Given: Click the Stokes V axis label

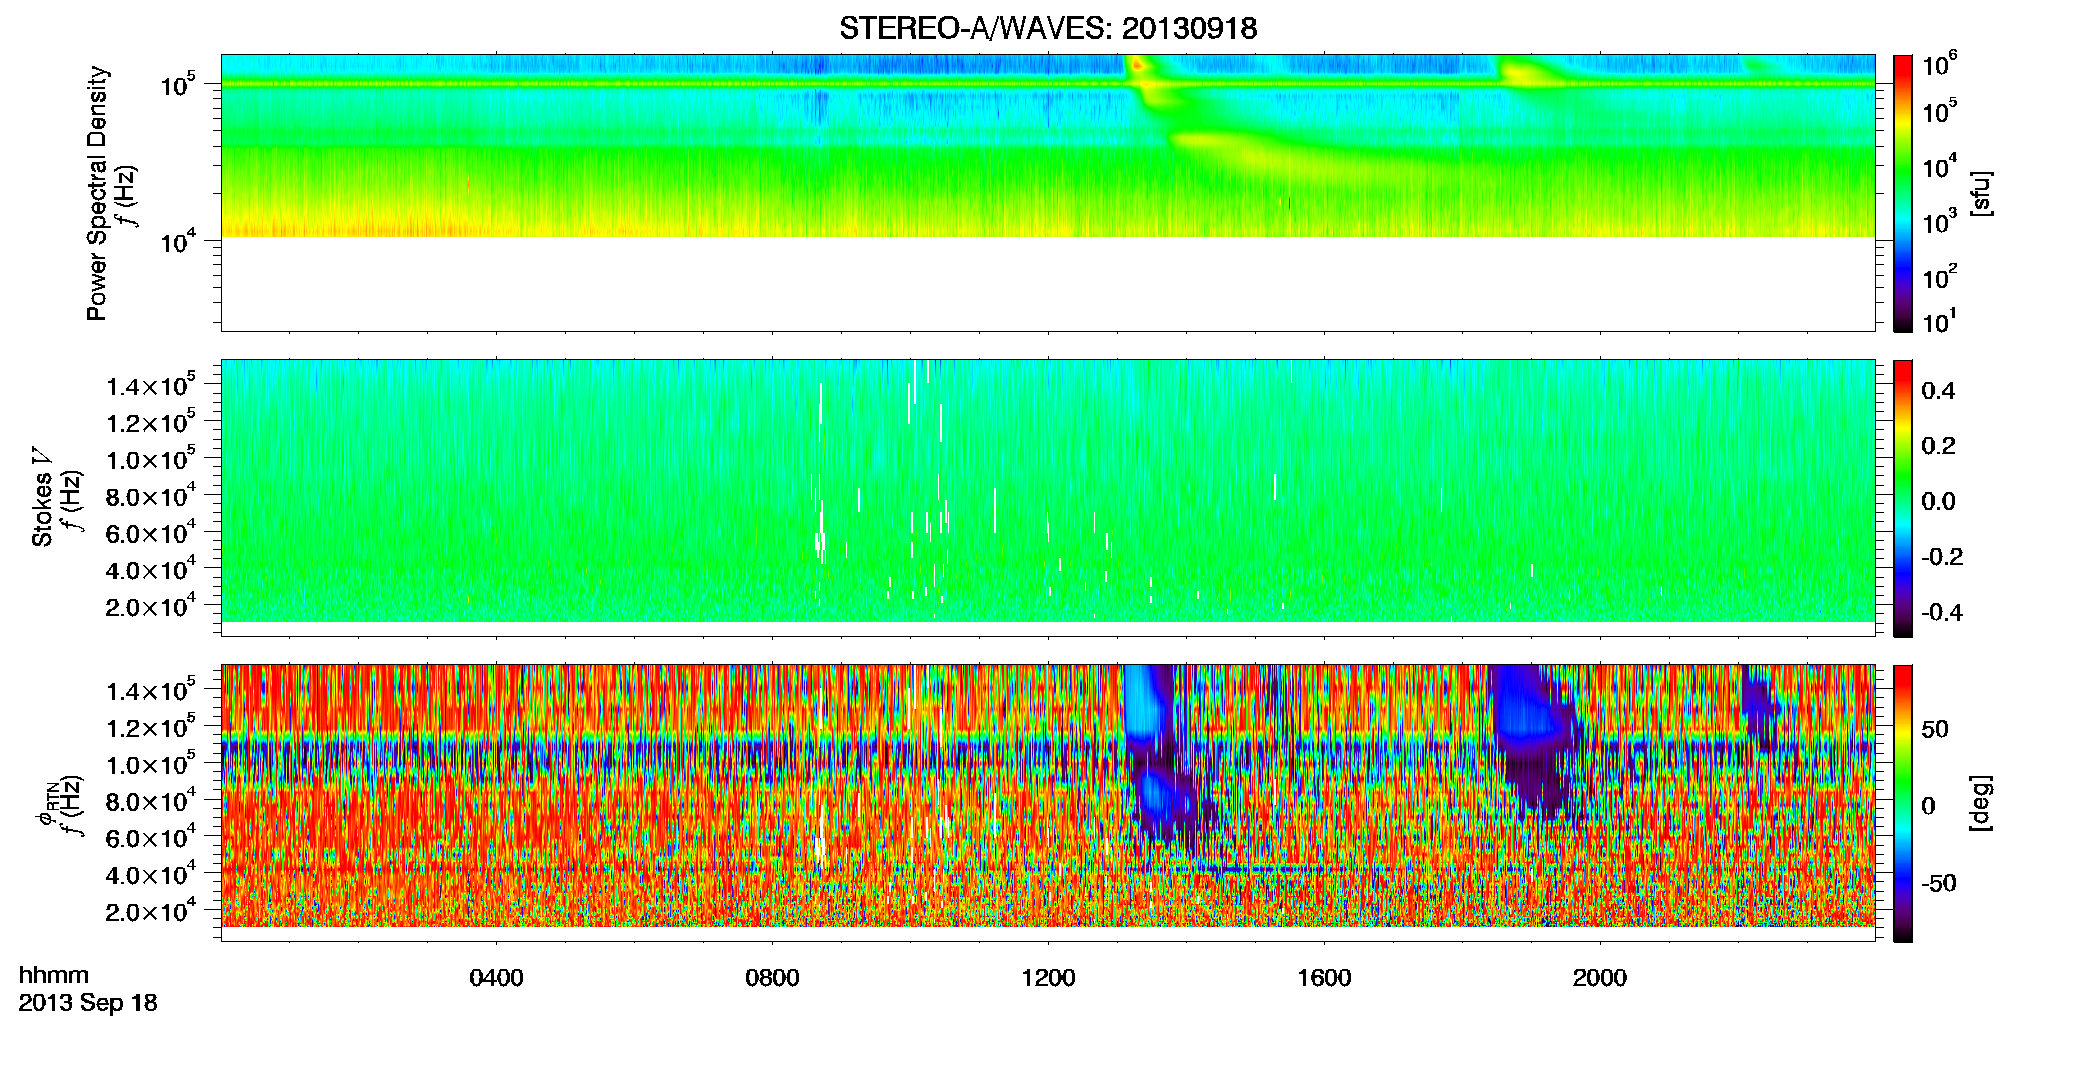Looking at the screenshot, I should [42, 498].
